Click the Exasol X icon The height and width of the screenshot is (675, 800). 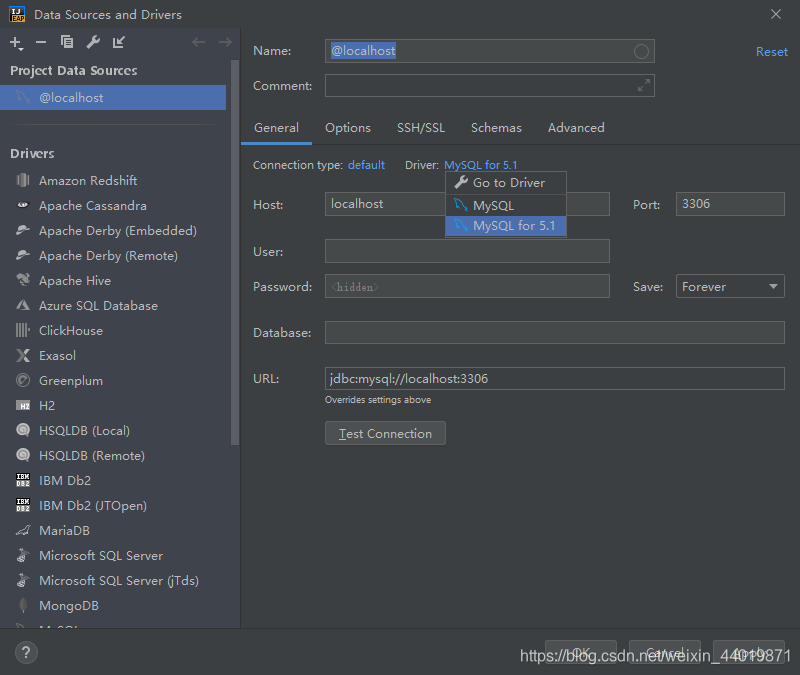tap(23, 355)
